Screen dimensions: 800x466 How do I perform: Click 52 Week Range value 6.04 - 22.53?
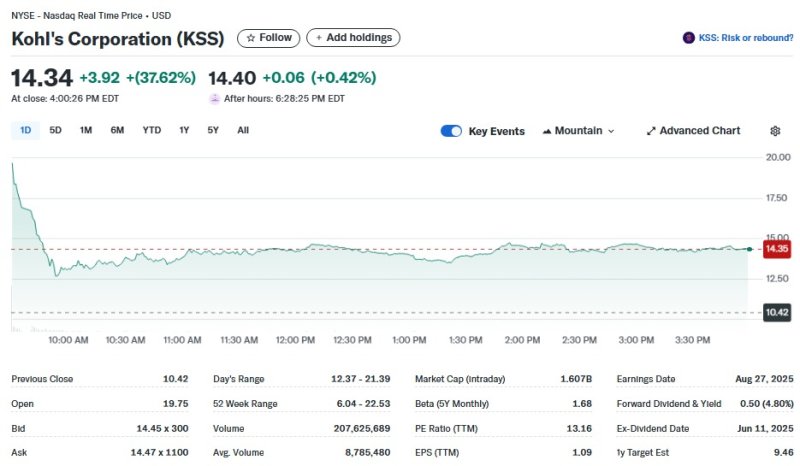coord(363,404)
